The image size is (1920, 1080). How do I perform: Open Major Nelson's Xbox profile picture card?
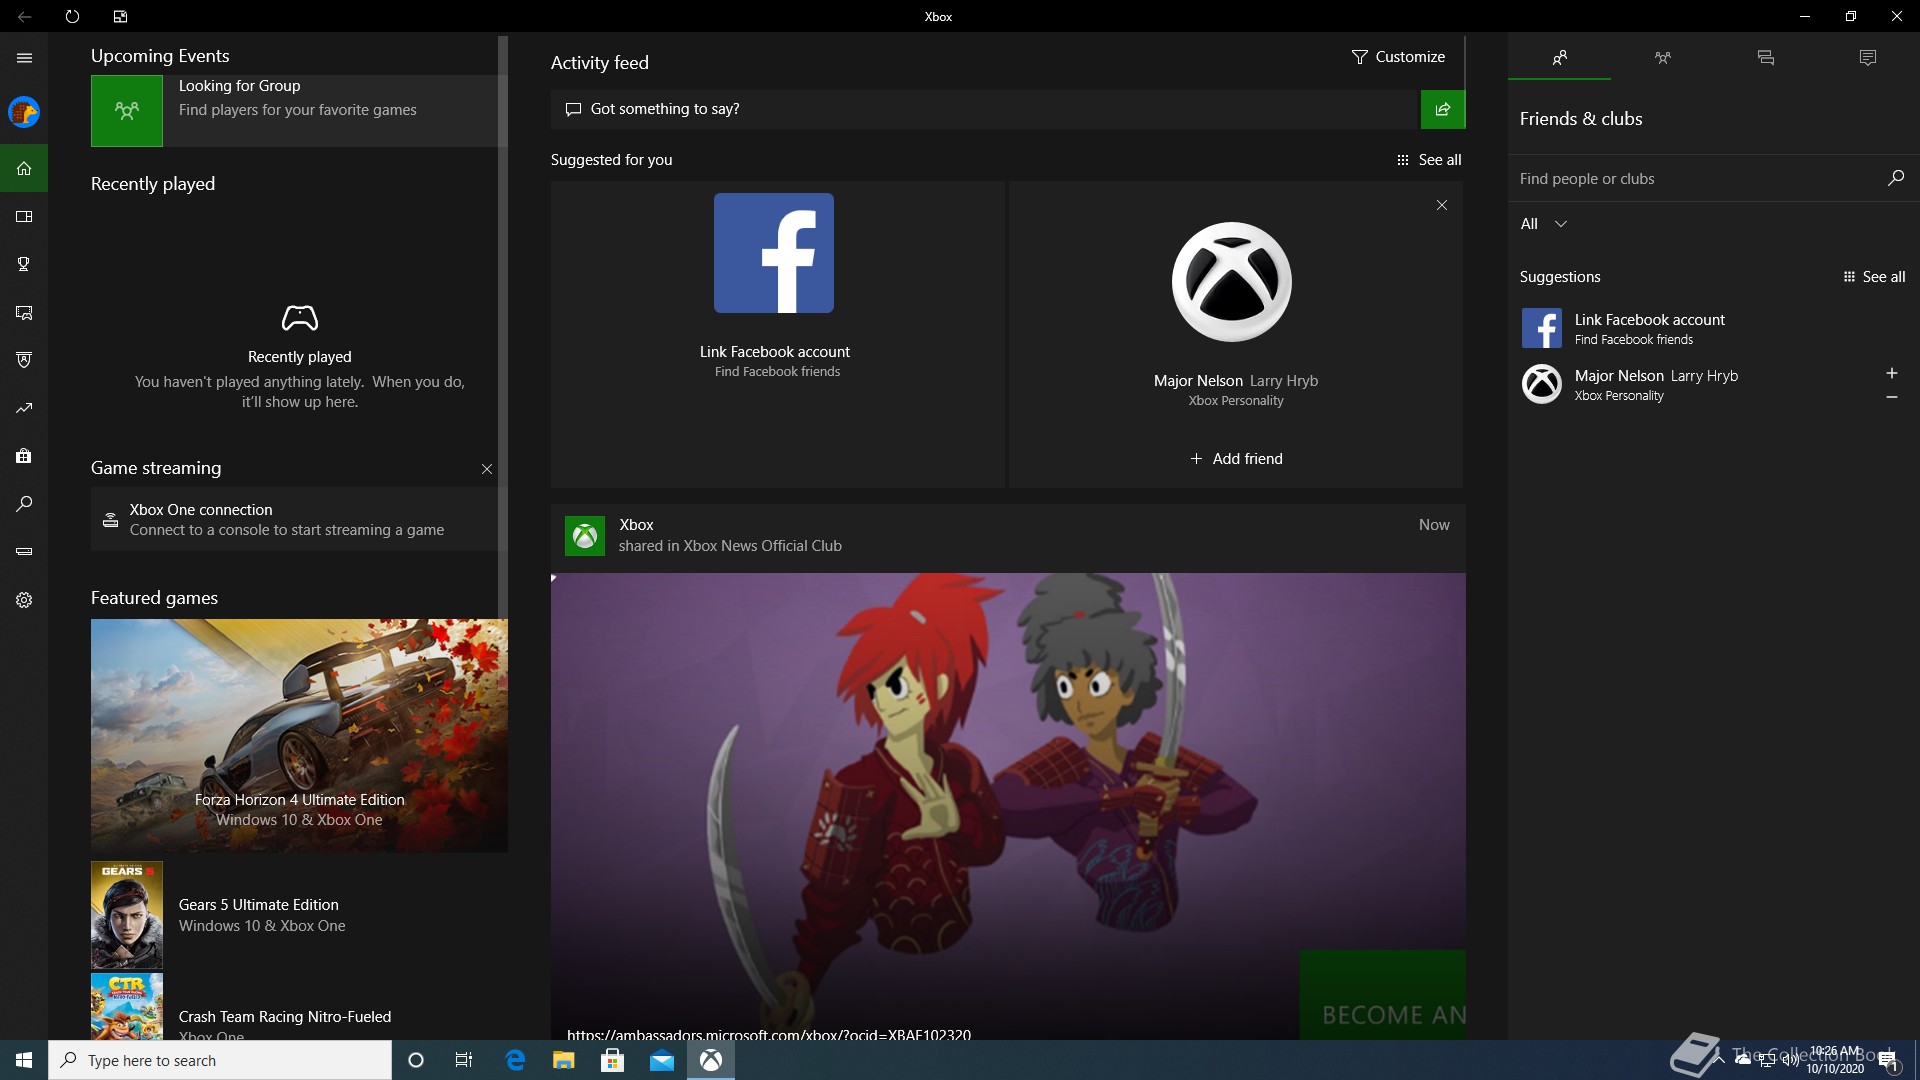click(x=1231, y=282)
